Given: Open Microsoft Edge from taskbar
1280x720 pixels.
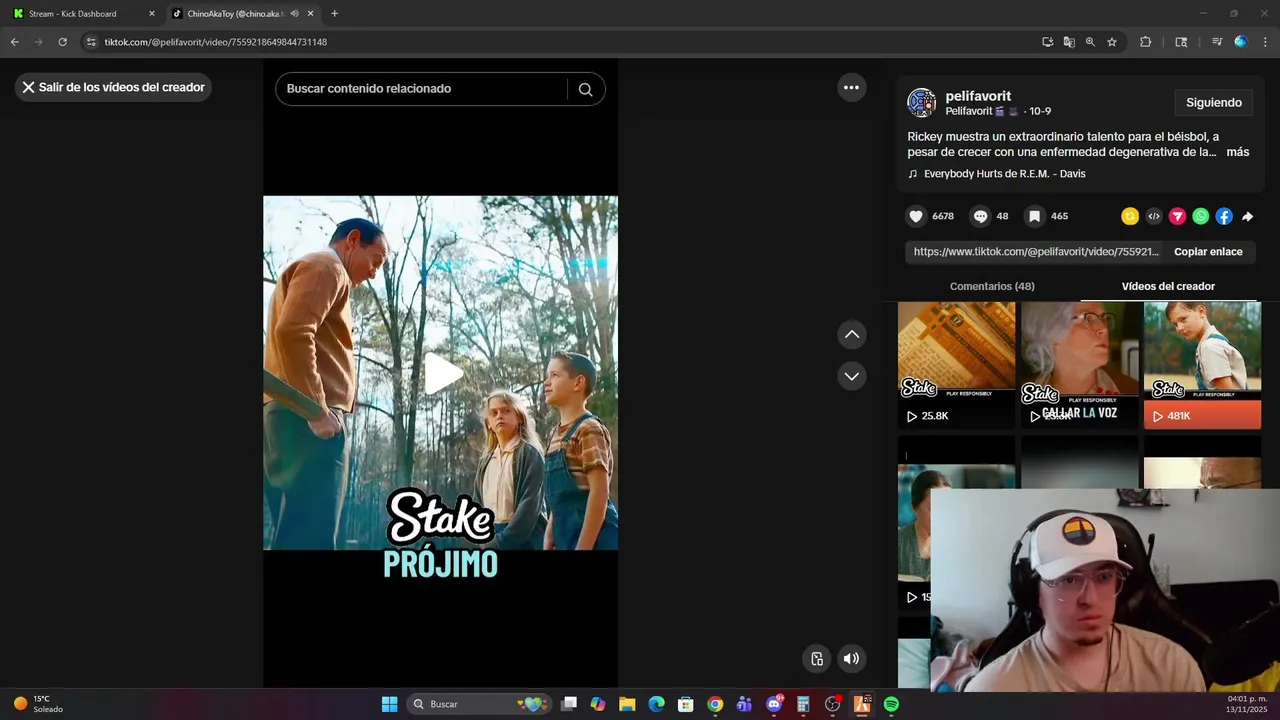Looking at the screenshot, I should [x=656, y=704].
